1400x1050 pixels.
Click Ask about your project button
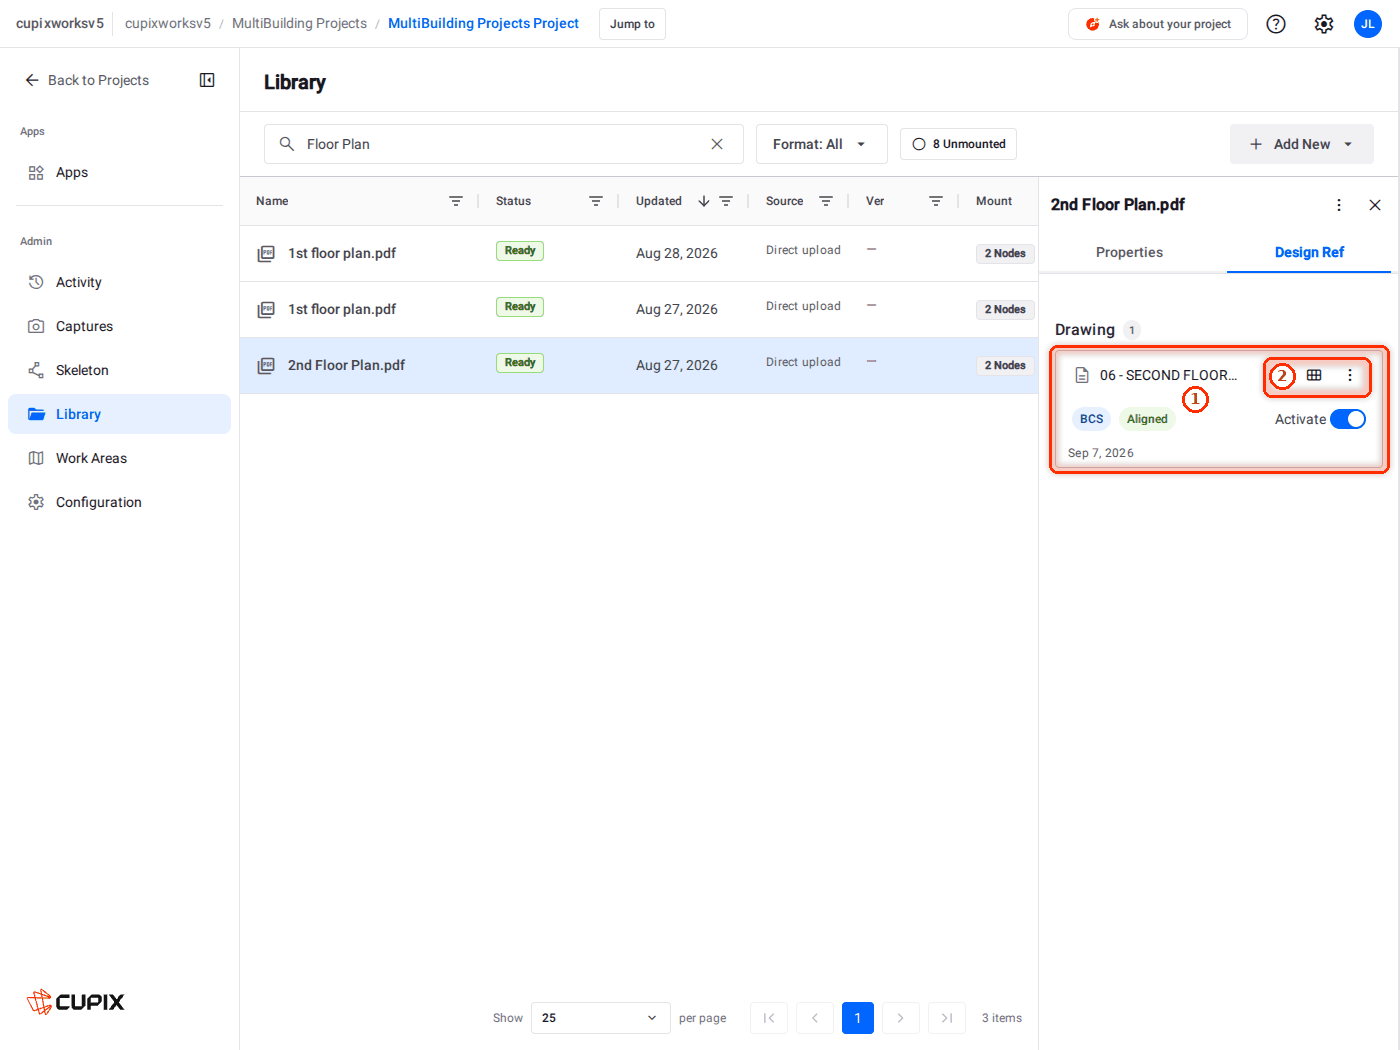1158,24
